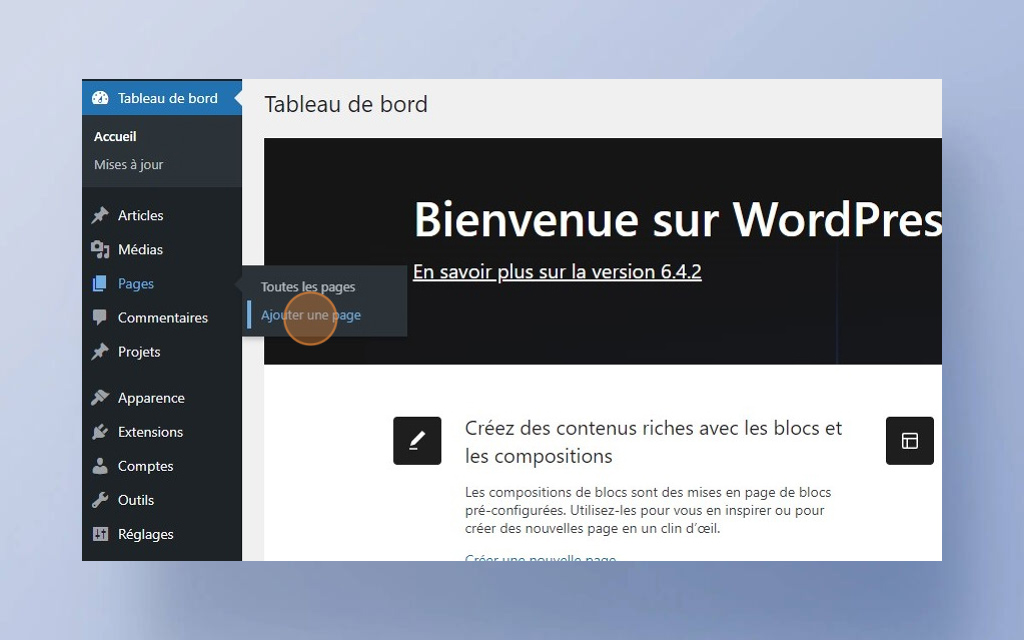The width and height of the screenshot is (1024, 640).
Task: Follow En savoir plus sur la version 6.4.2
Action: point(557,272)
